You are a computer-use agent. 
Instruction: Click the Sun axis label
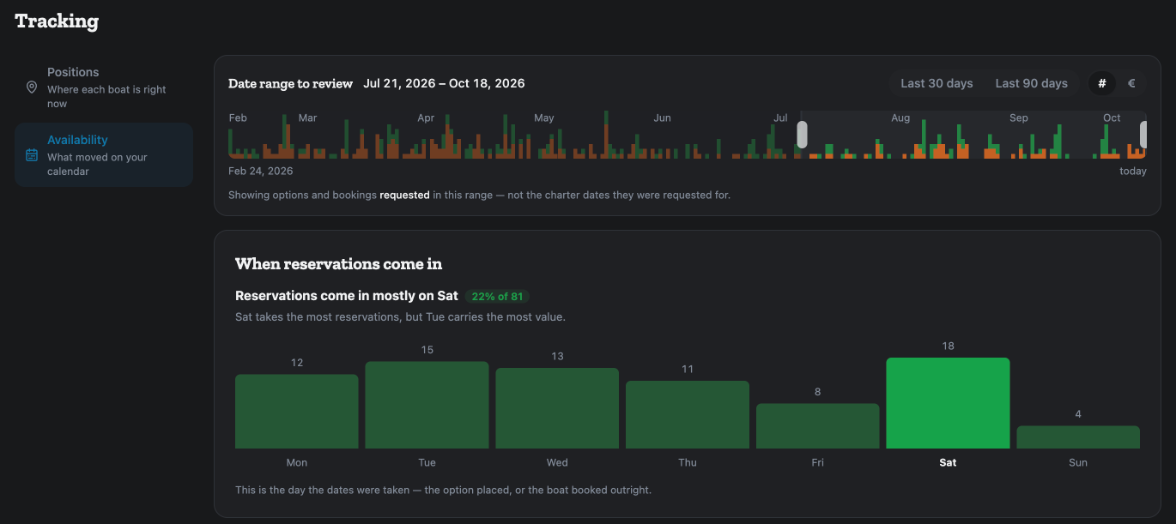click(1078, 463)
